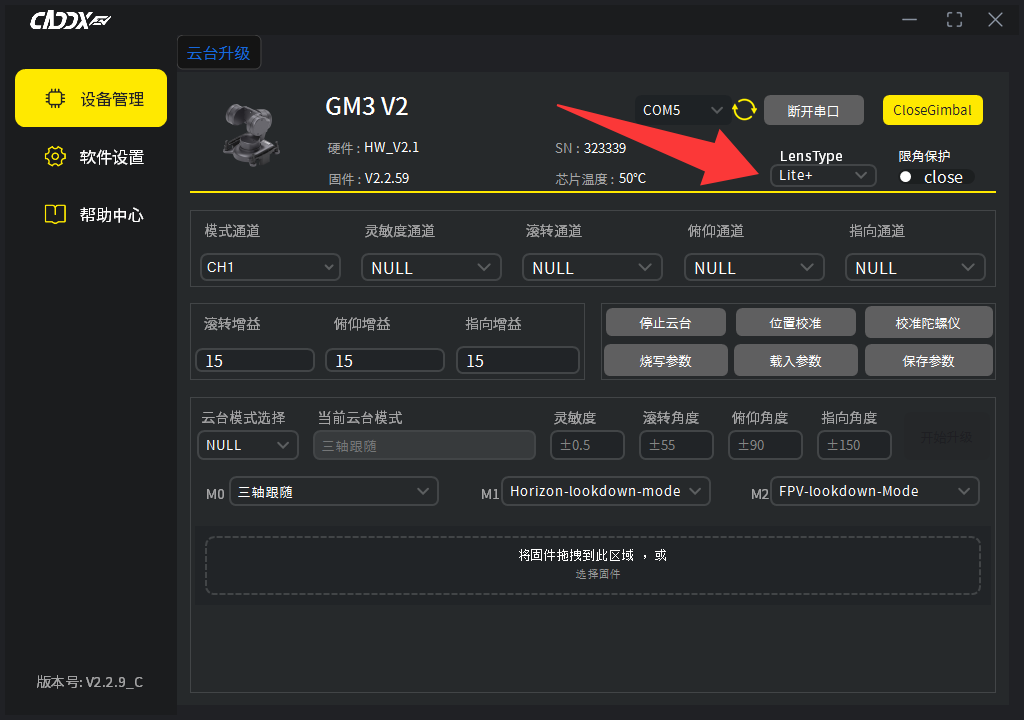Click the 指向增益 value field
Screen dimensions: 1024x720
point(518,361)
